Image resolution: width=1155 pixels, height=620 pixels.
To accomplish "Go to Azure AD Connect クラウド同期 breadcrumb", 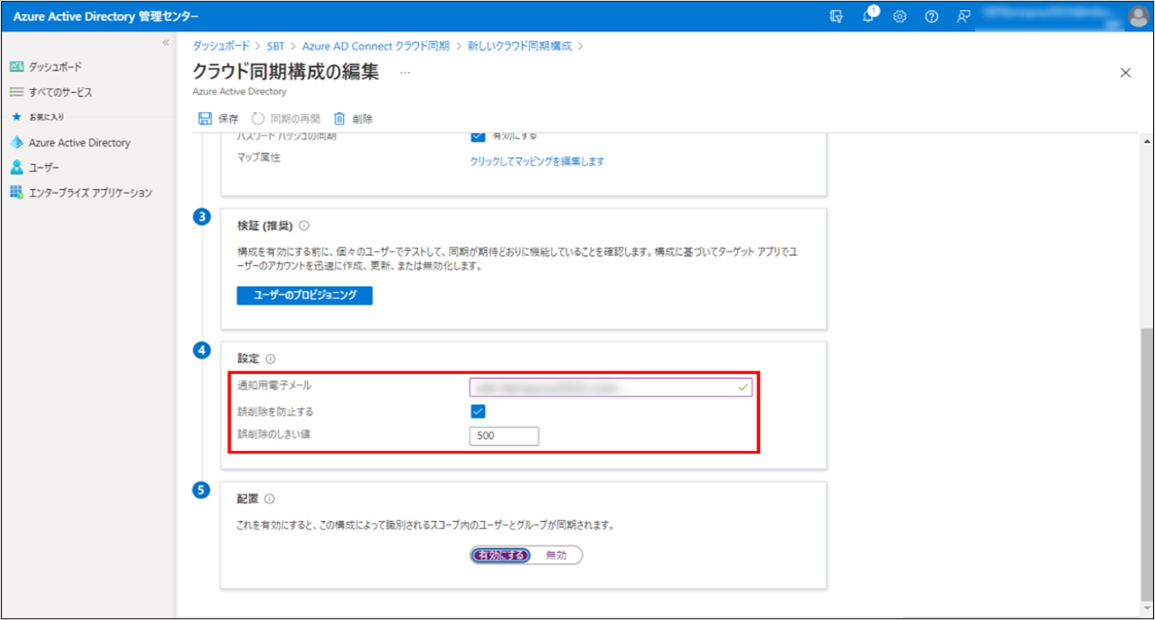I will click(376, 46).
